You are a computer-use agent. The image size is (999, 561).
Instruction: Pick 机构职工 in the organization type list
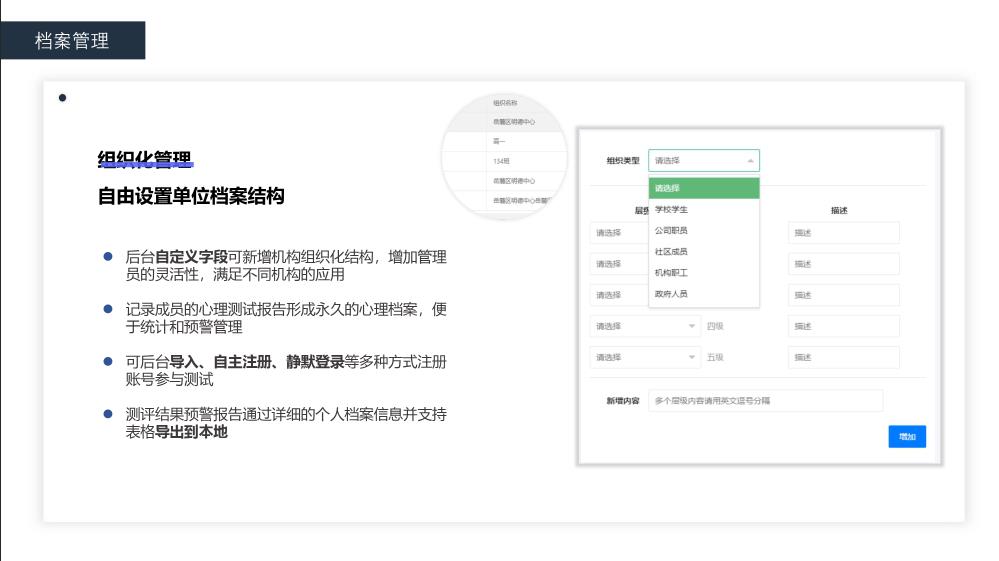click(703, 273)
